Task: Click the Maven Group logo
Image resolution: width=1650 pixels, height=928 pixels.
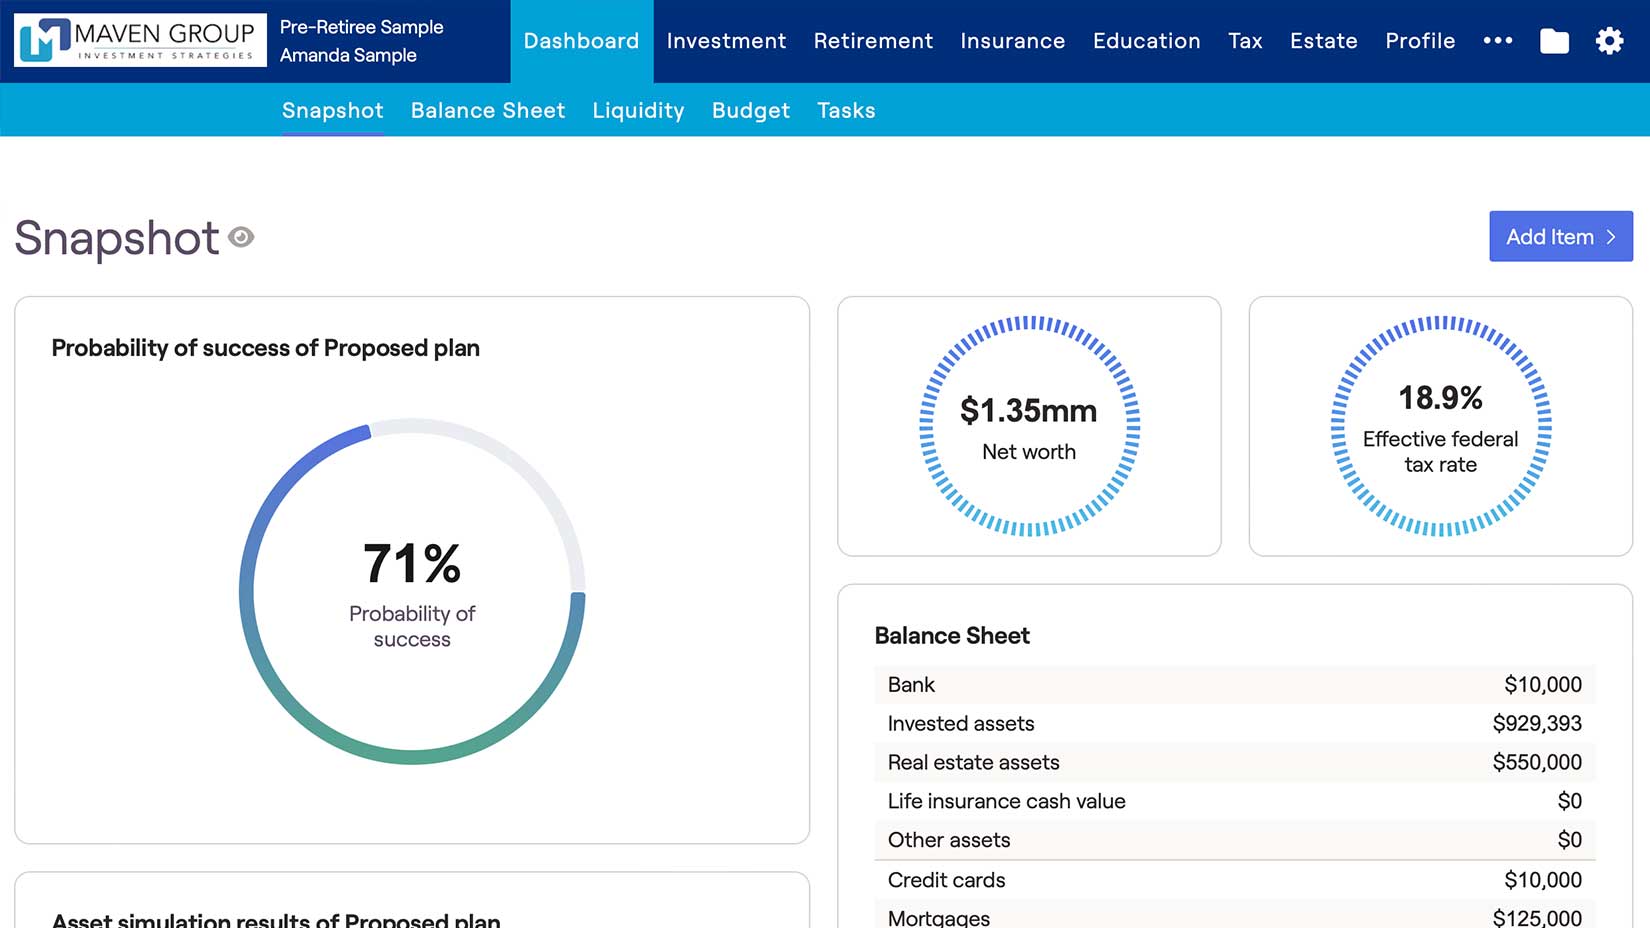Action: point(140,40)
